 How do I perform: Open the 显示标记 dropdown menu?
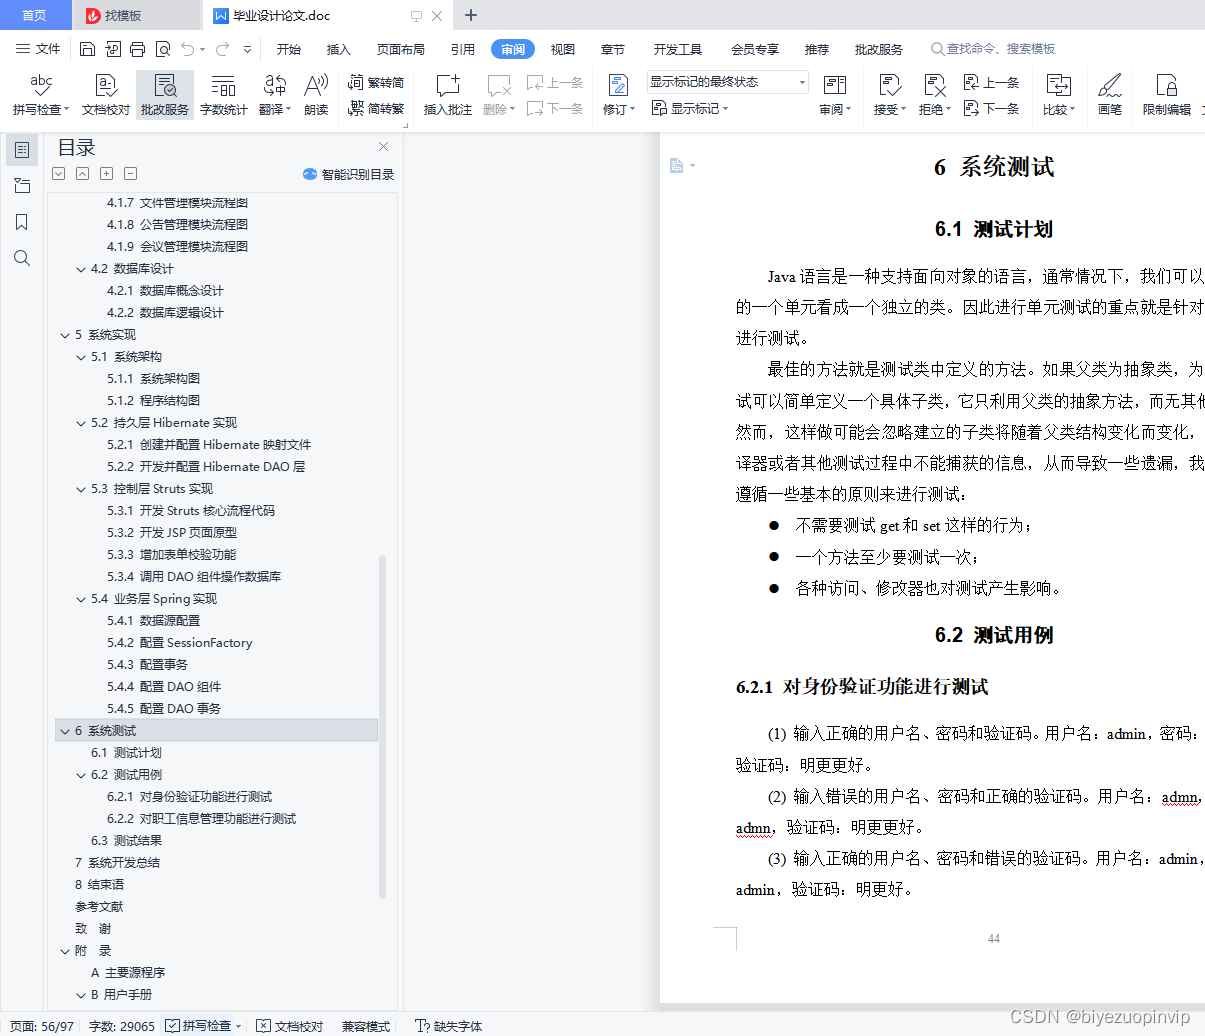pyautogui.click(x=690, y=108)
